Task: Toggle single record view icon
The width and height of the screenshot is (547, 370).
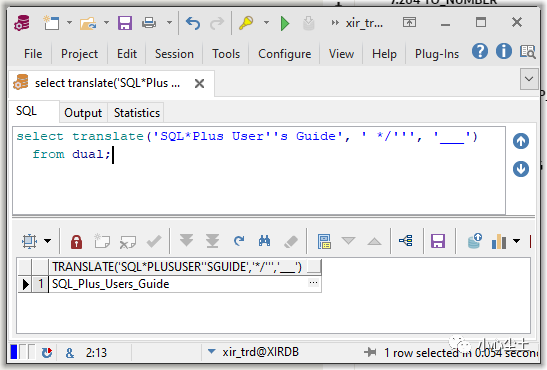Action: 324,241
